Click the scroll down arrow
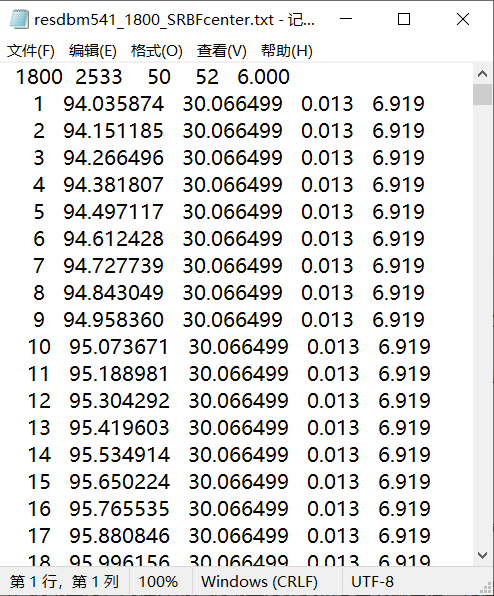This screenshot has height=596, width=494. click(482, 555)
